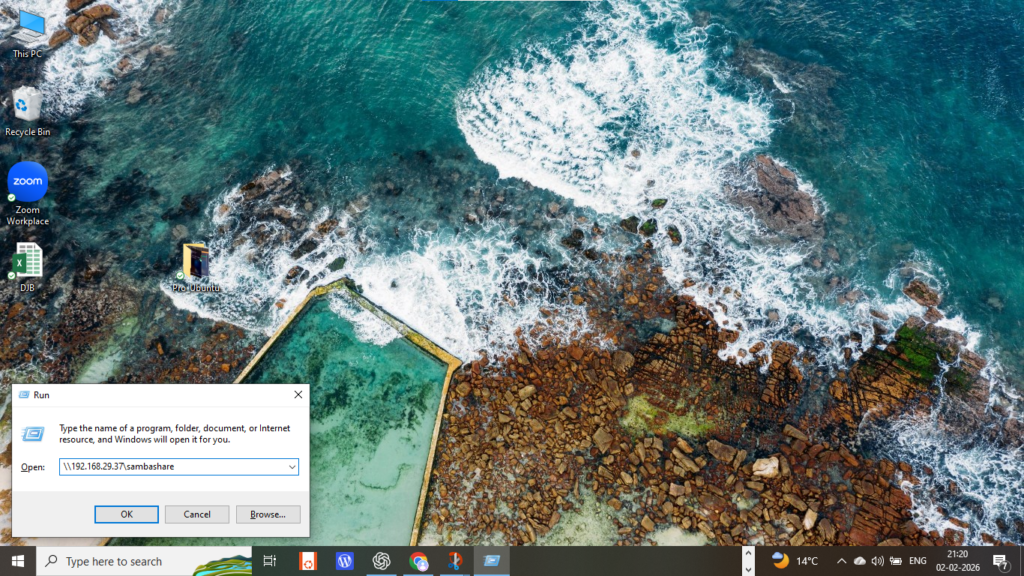Screen dimensions: 1024x576
Task: Select the DJB Excel file icon
Action: coord(27,266)
